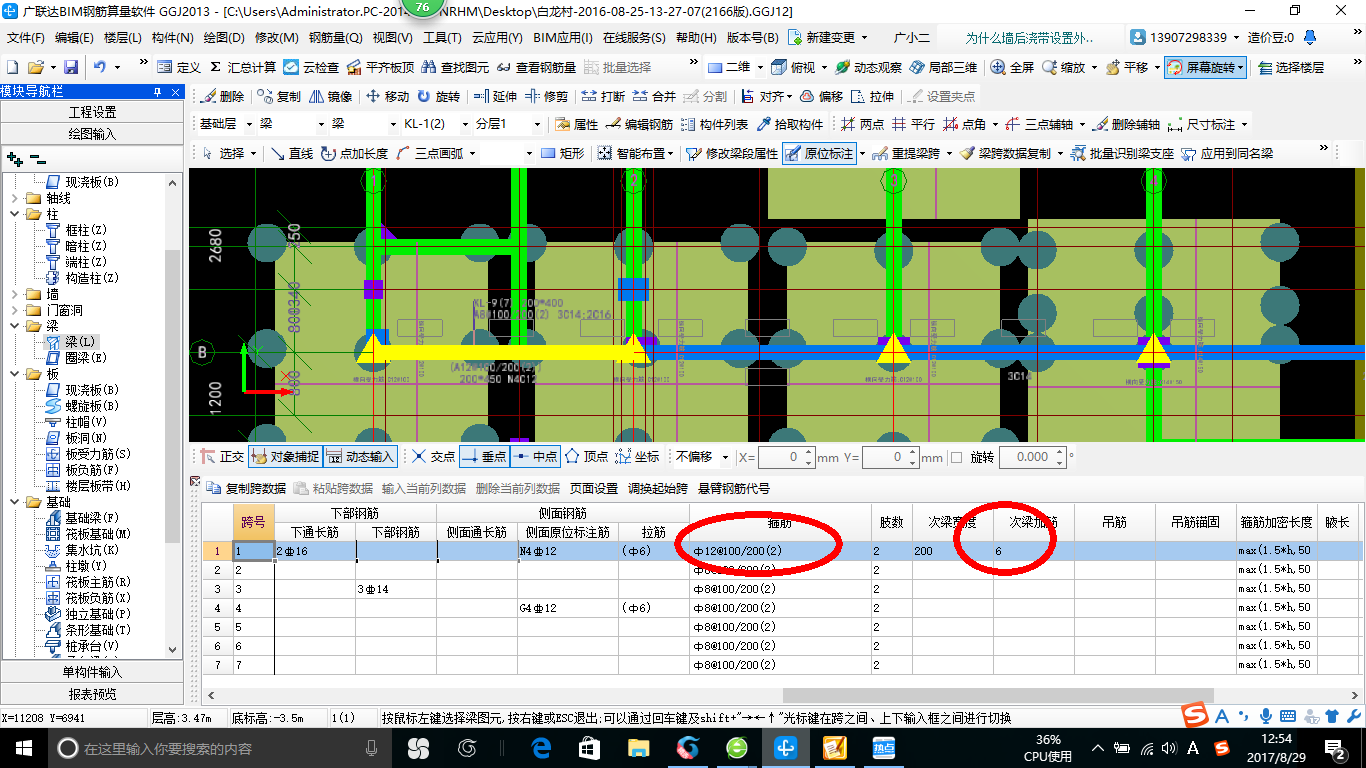Click 智能布置 smart layout
This screenshot has height=768, width=1366.
coord(635,154)
